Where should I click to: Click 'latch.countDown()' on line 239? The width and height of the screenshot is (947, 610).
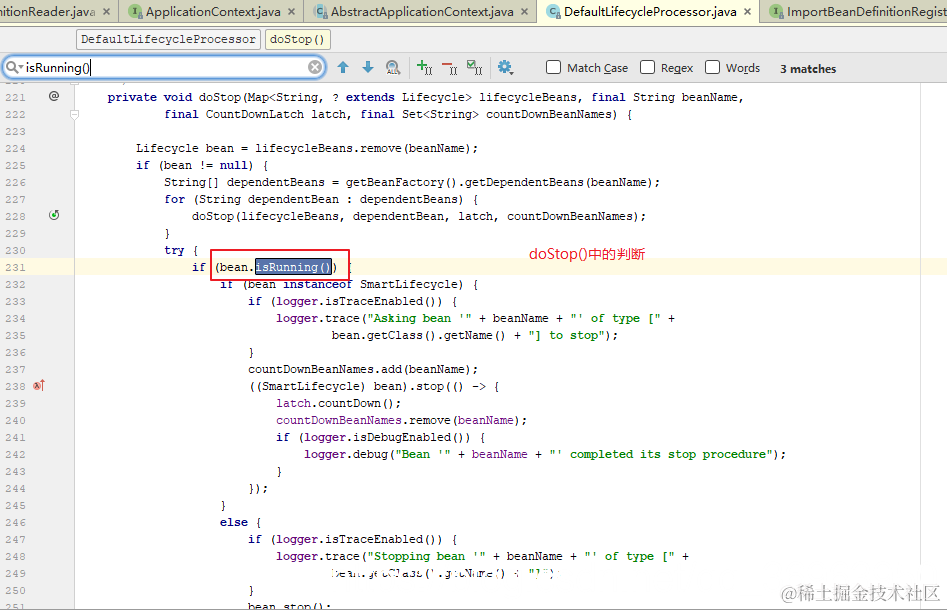point(335,403)
